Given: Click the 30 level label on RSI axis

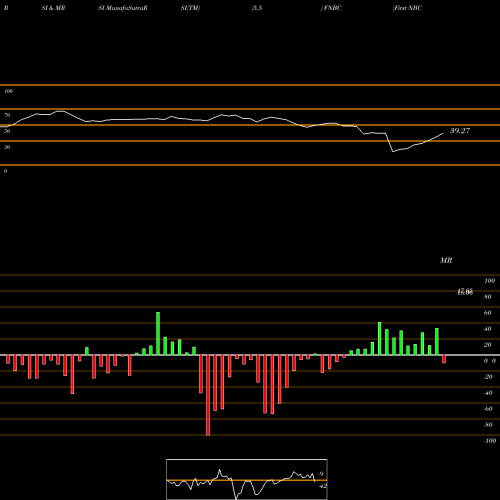Looking at the screenshot, I should point(7,147).
